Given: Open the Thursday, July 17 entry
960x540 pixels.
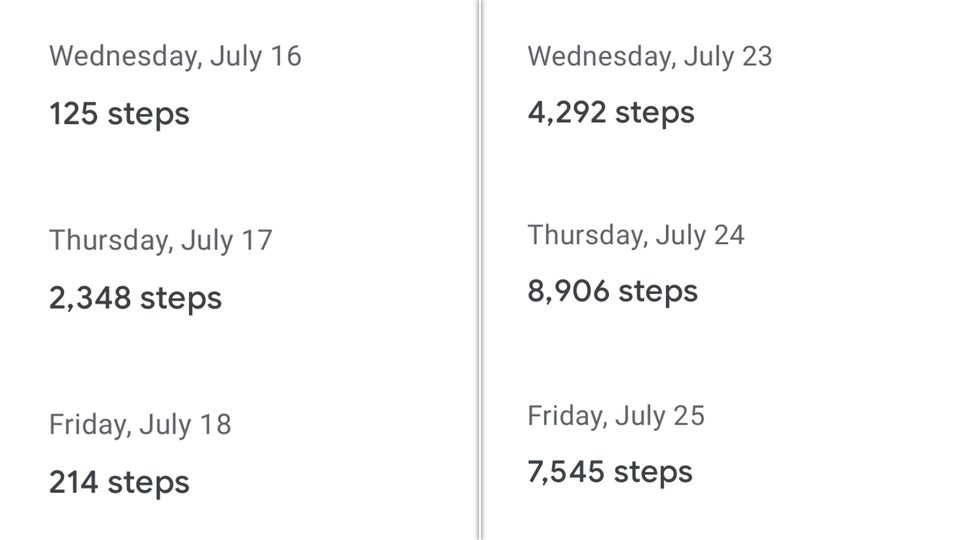Looking at the screenshot, I should coord(160,241).
